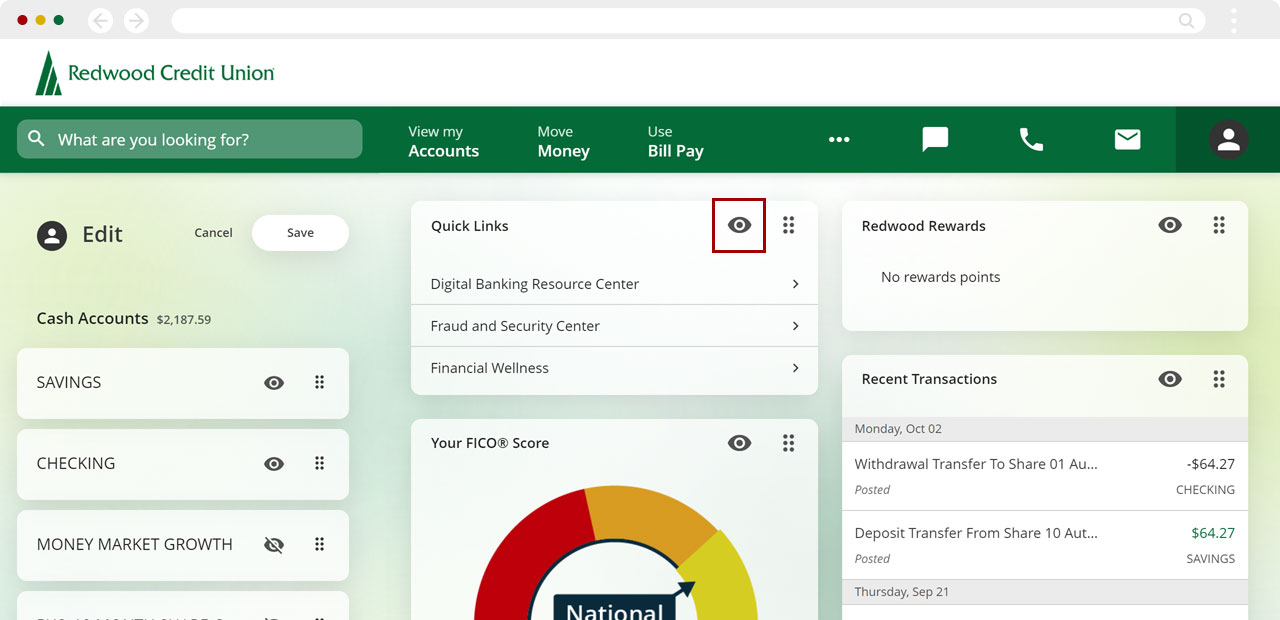
Task: Click the person icon beside Edit
Action: coord(52,235)
